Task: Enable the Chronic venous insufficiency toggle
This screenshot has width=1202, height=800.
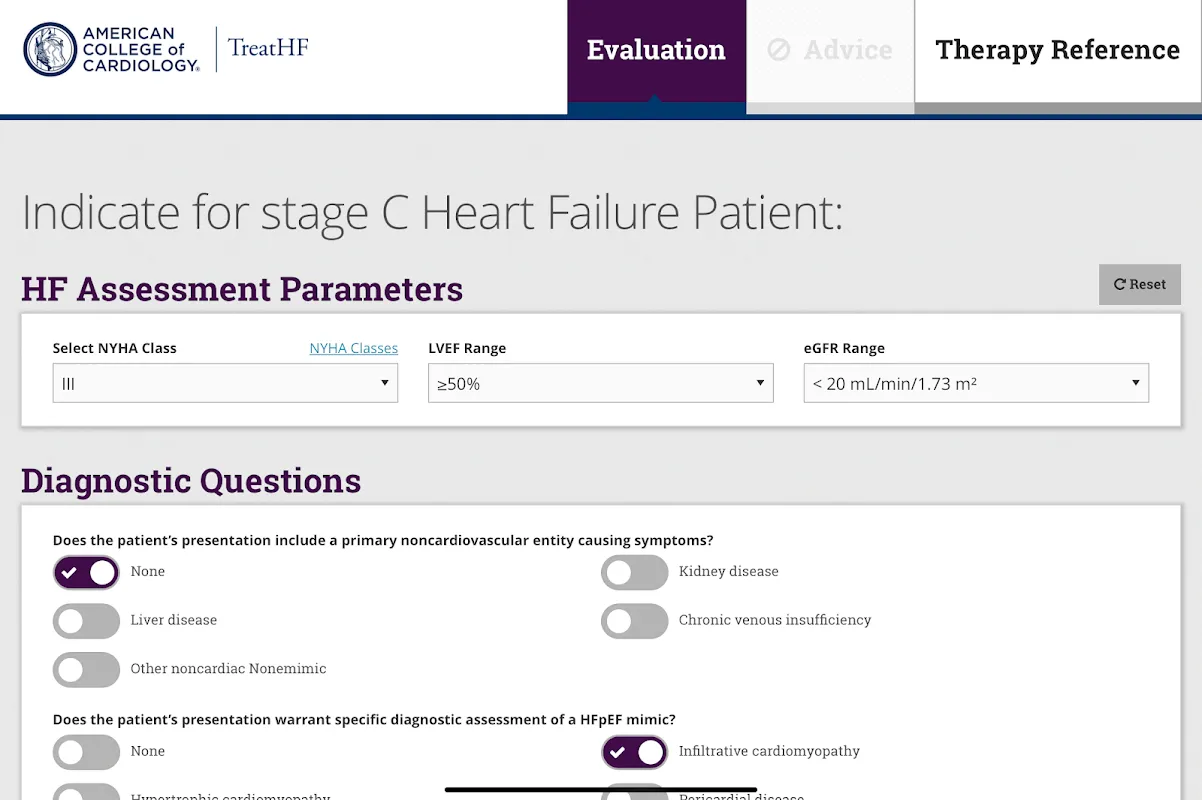Action: pos(634,621)
